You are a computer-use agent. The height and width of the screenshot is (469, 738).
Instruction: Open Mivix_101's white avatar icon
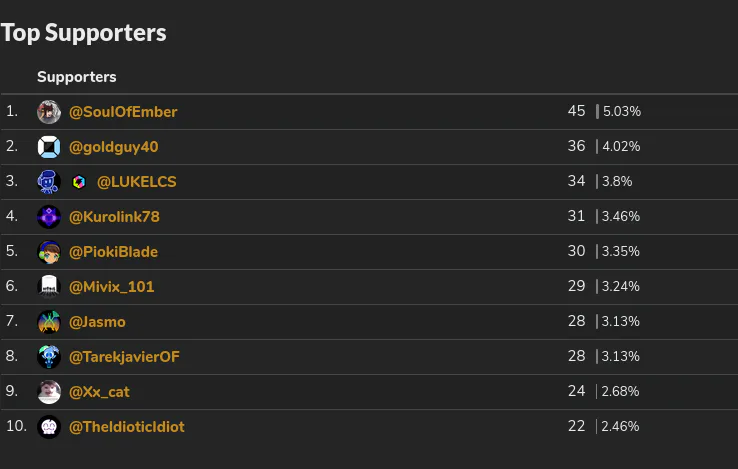point(49,287)
